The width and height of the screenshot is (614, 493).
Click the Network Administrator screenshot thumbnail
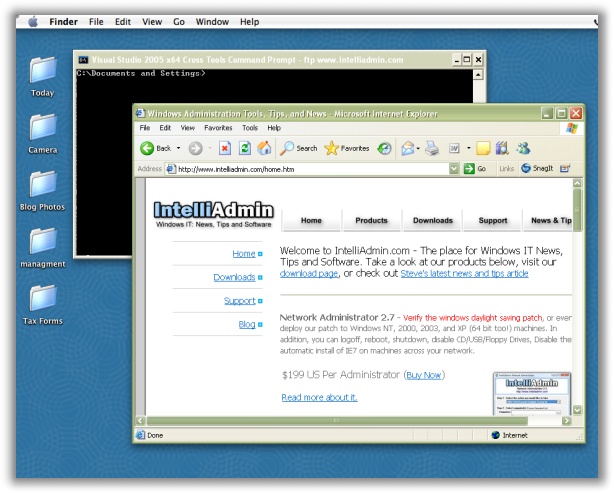tap(532, 393)
